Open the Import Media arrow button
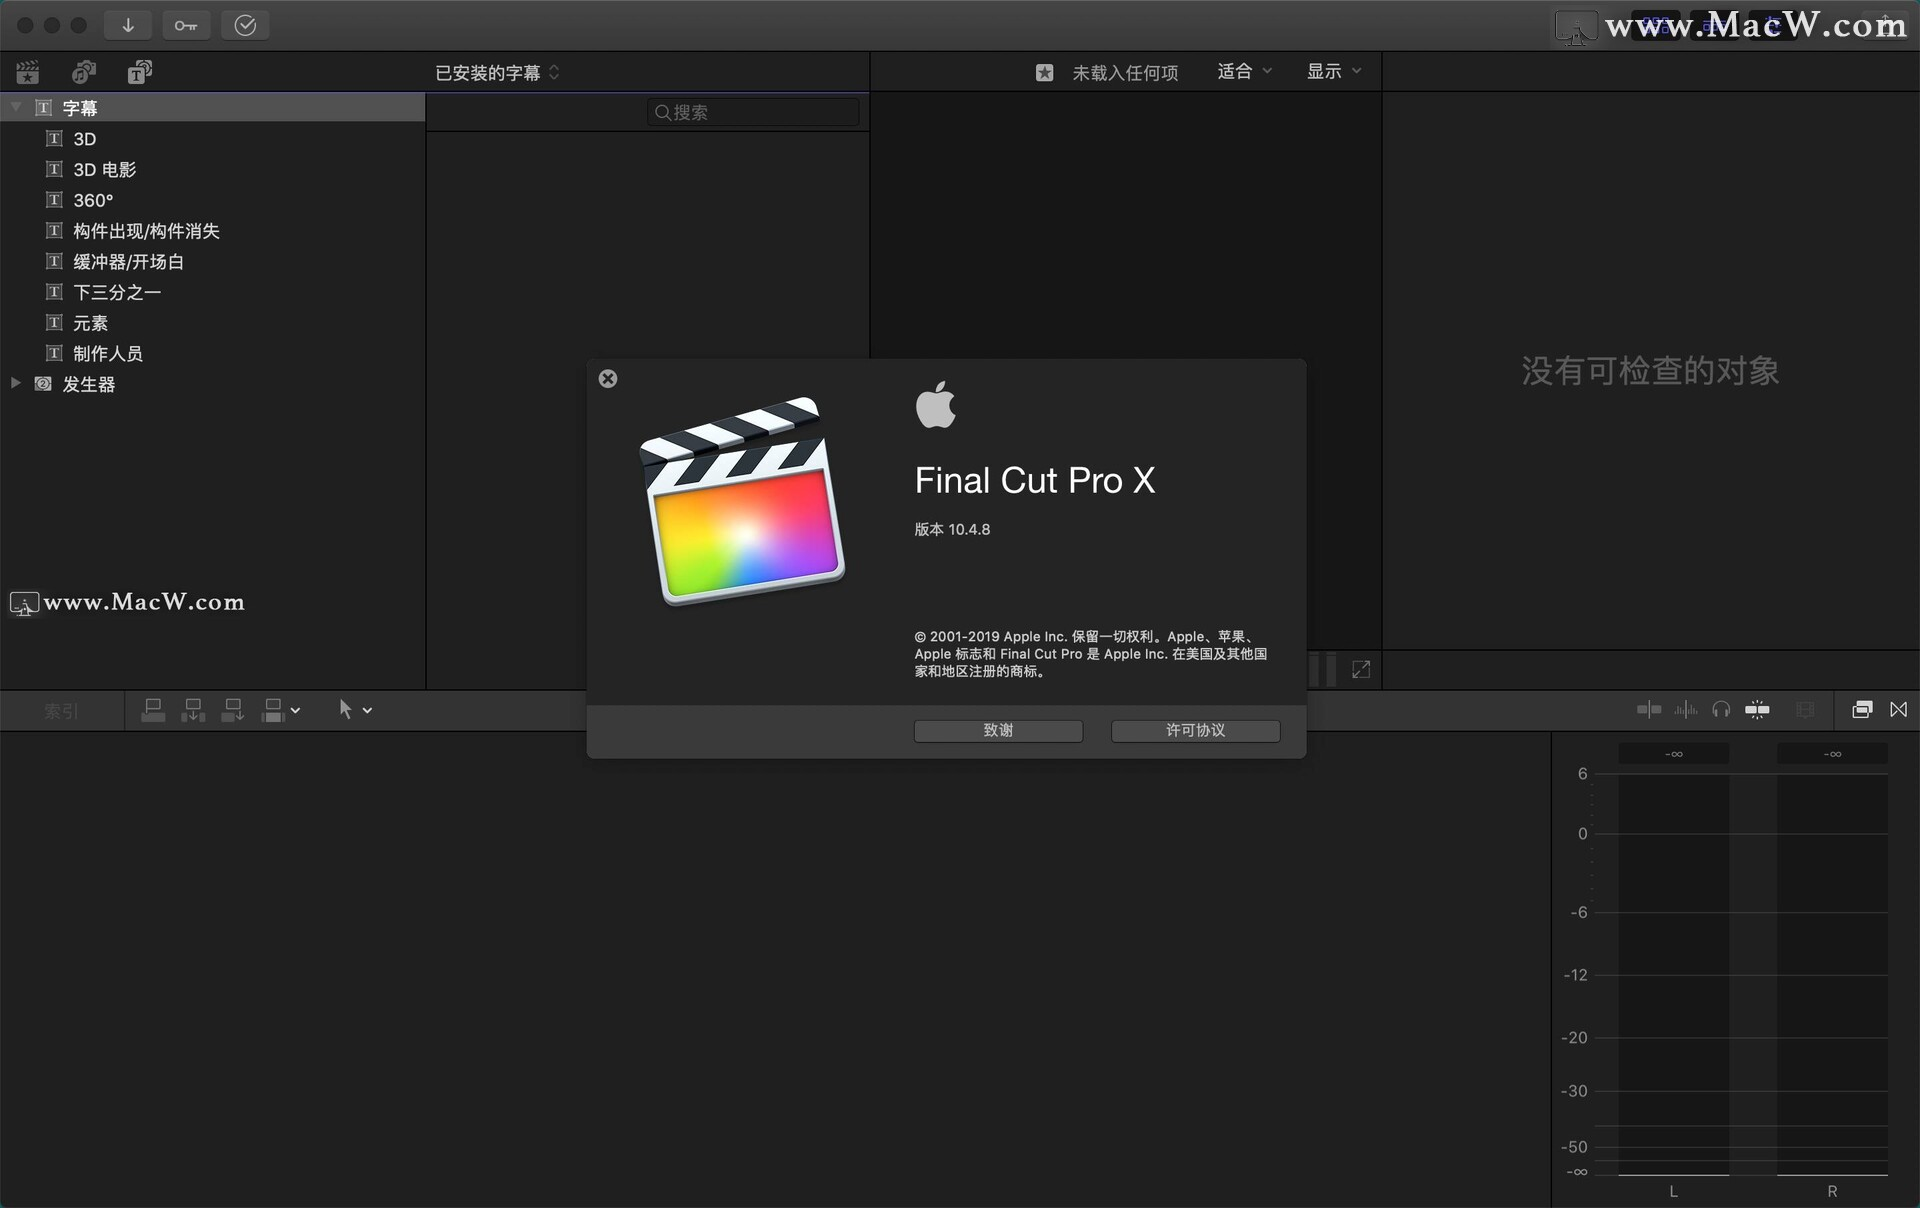 (x=128, y=25)
